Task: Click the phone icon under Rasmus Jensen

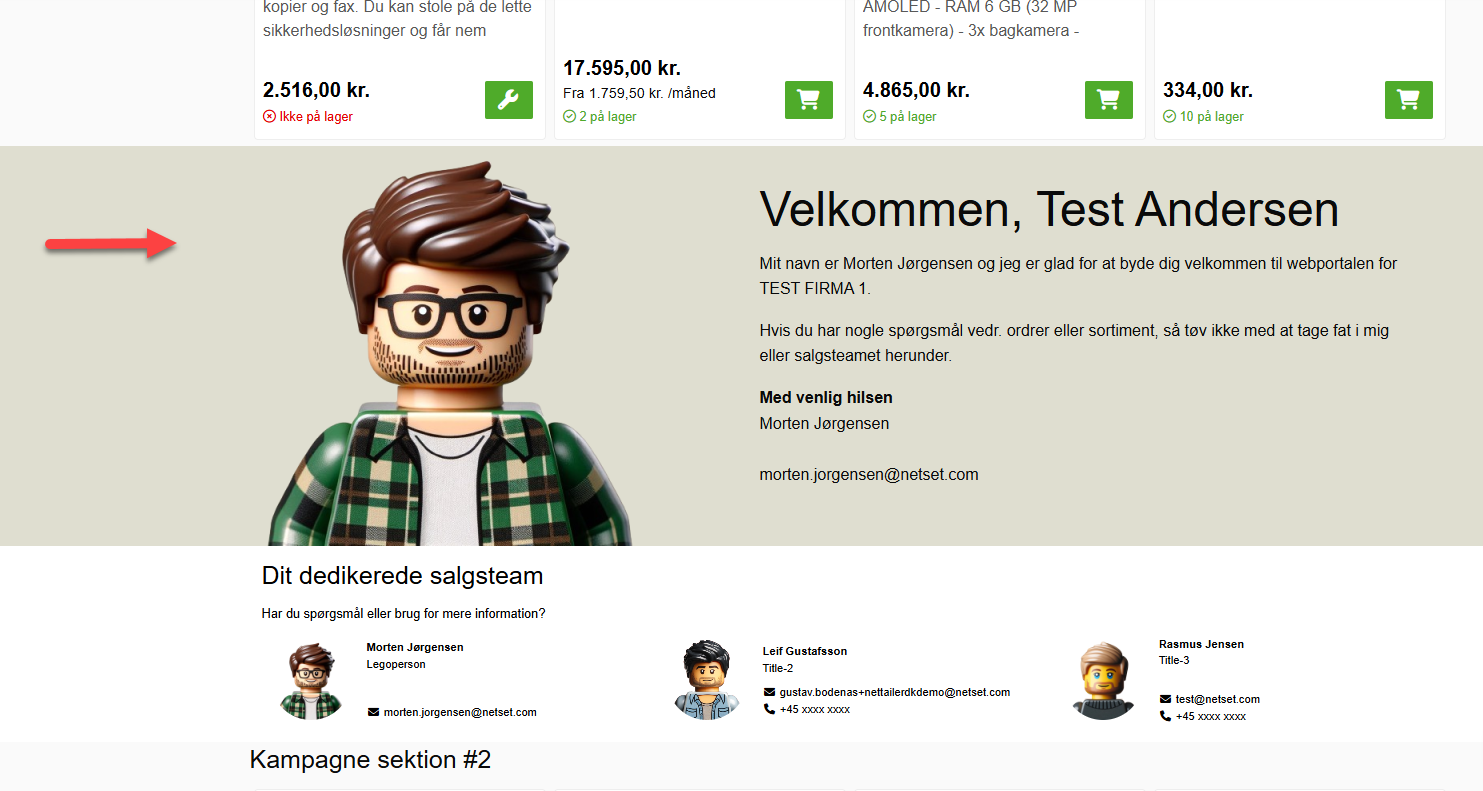Action: (x=1165, y=716)
